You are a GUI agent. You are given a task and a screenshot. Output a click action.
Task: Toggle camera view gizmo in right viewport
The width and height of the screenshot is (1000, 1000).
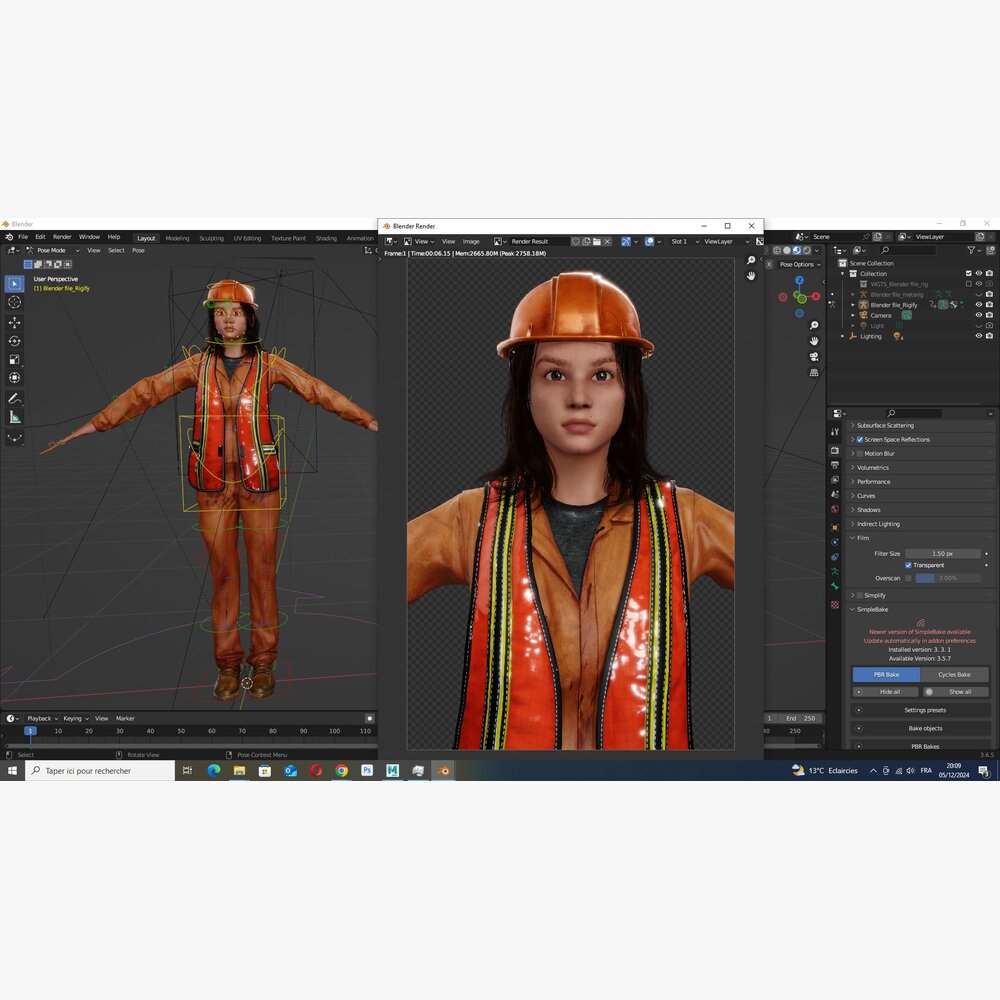[x=814, y=357]
